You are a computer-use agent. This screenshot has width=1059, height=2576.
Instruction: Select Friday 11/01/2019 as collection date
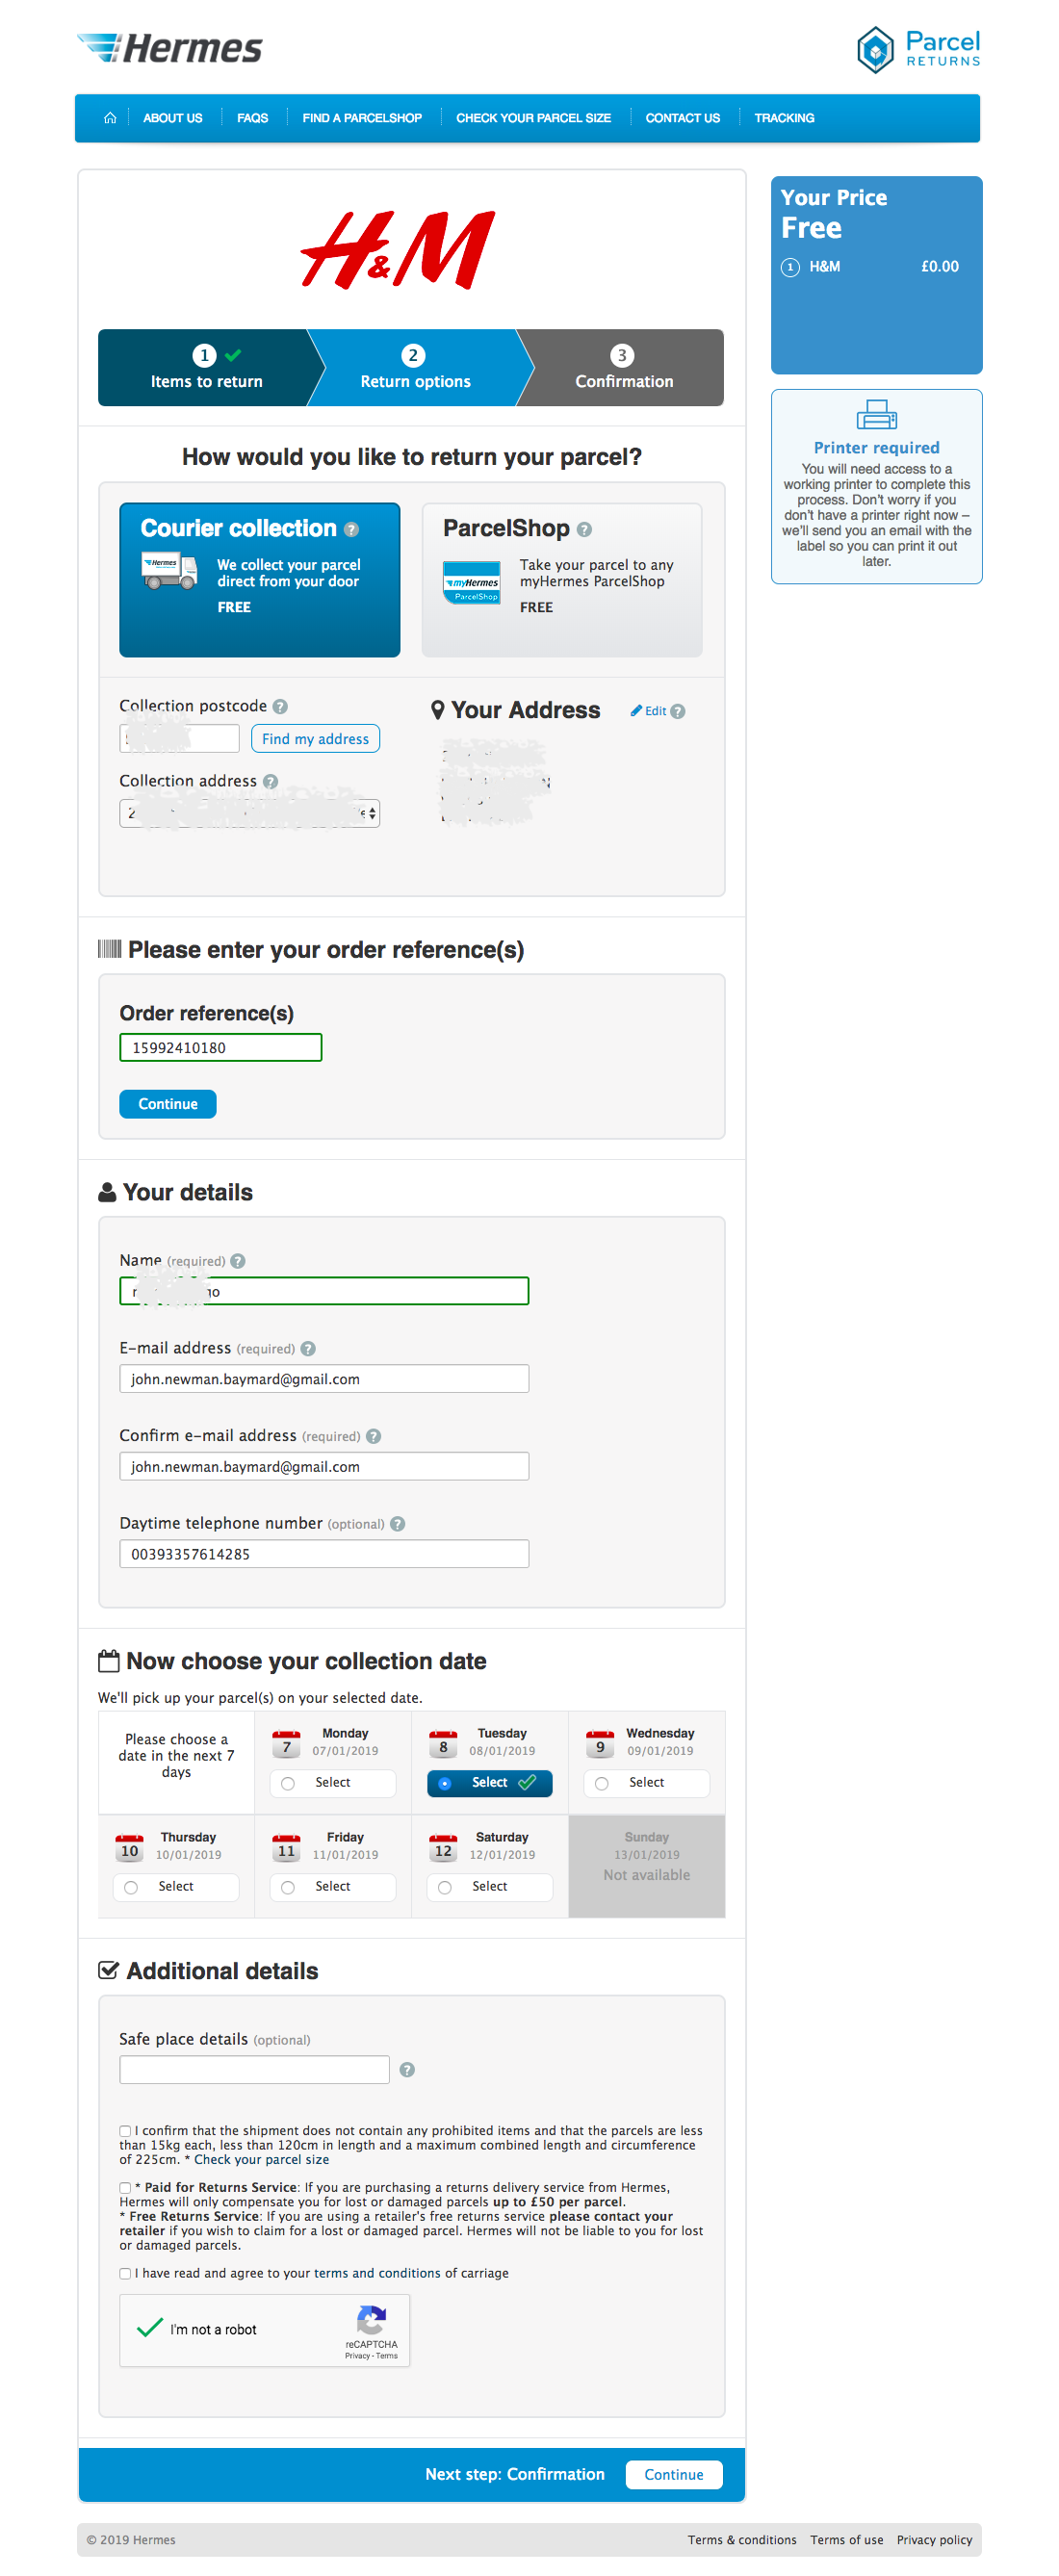(x=333, y=1887)
